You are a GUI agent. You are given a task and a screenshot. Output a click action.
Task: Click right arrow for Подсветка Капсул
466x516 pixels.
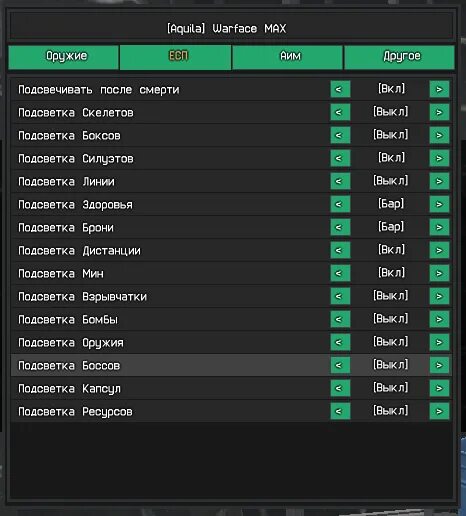click(439, 388)
